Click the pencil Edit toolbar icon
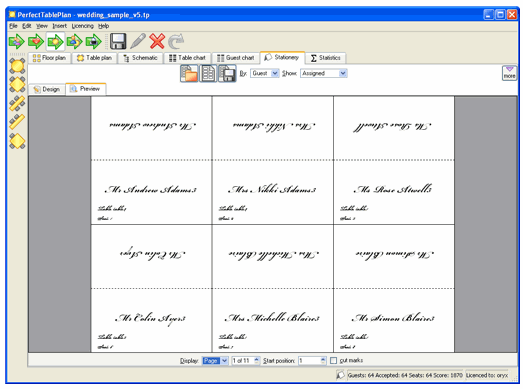The image size is (523, 389). [x=138, y=41]
